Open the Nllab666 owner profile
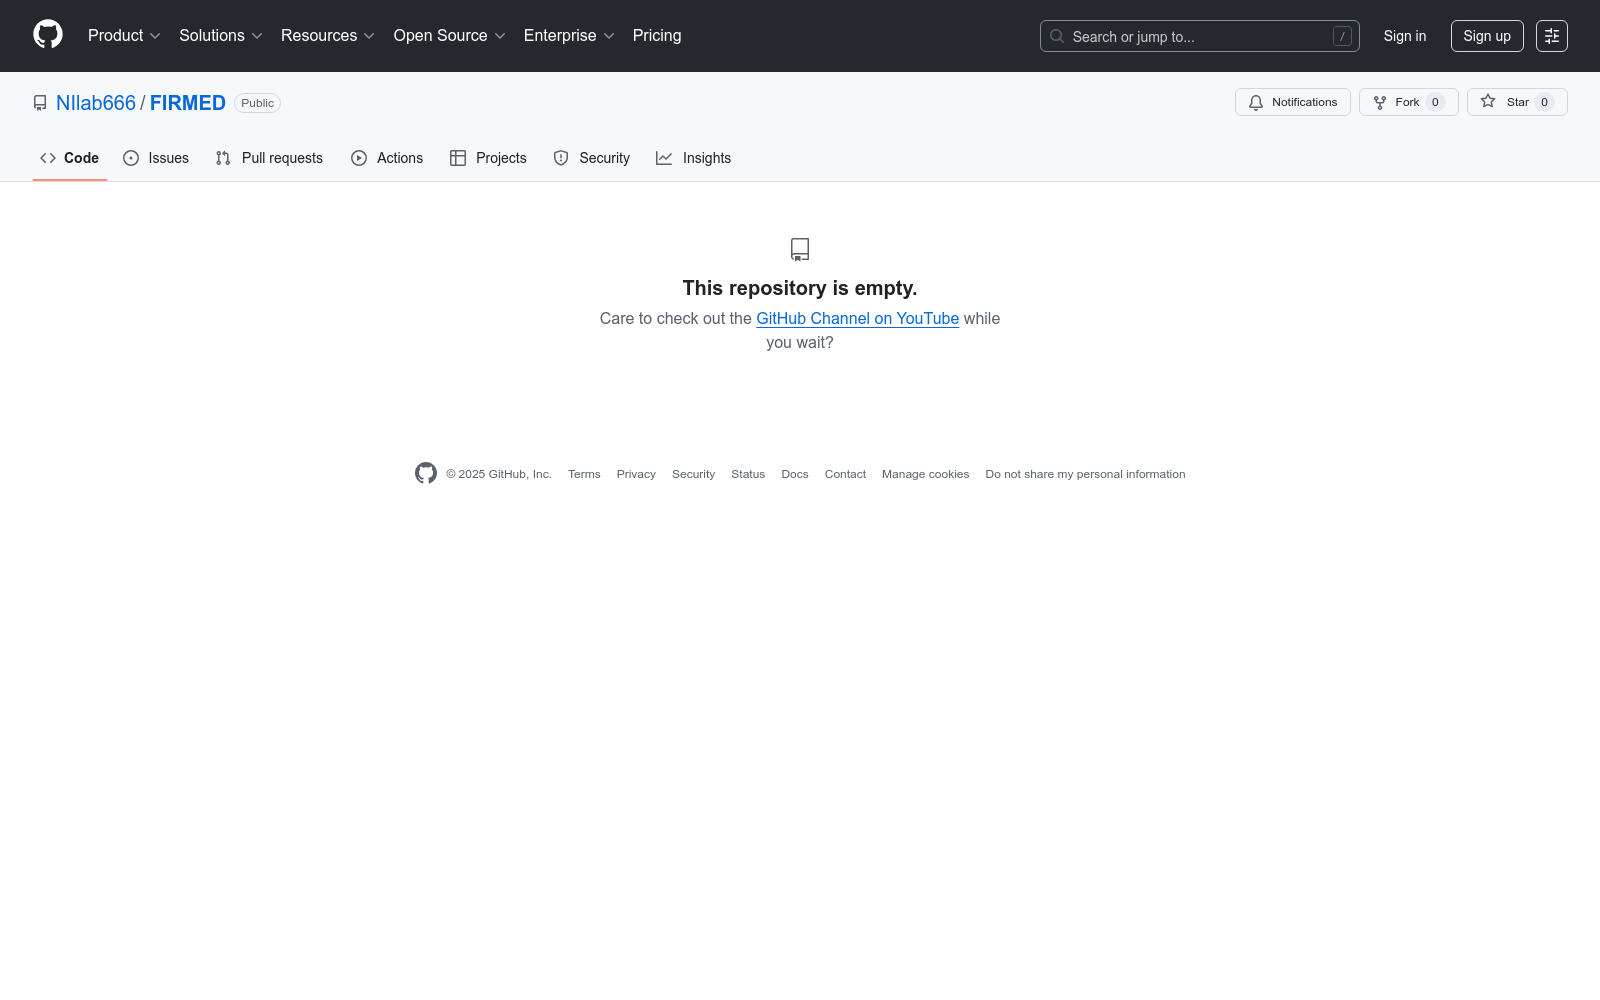Screen dimensions: 1600x1000 click(x=96, y=103)
